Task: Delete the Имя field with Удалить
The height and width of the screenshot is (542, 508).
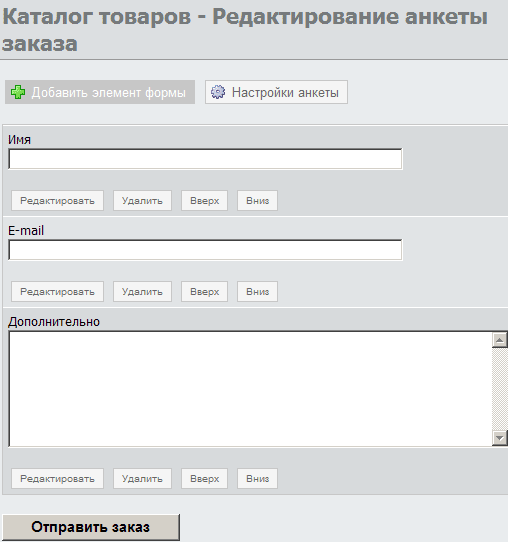Action: [142, 200]
